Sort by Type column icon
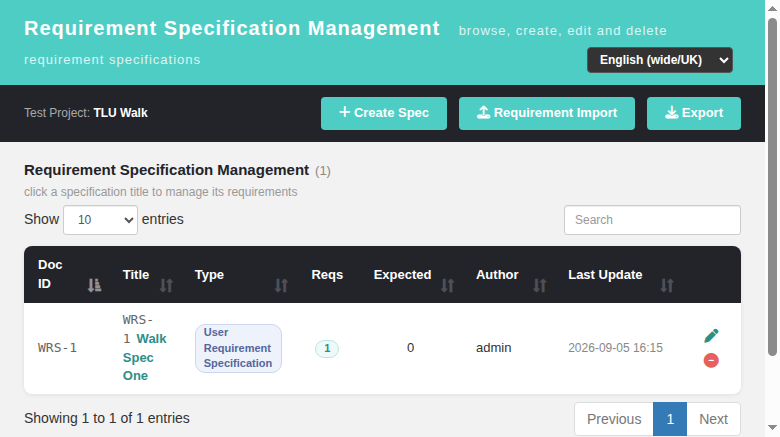The image size is (780, 437). (282, 285)
